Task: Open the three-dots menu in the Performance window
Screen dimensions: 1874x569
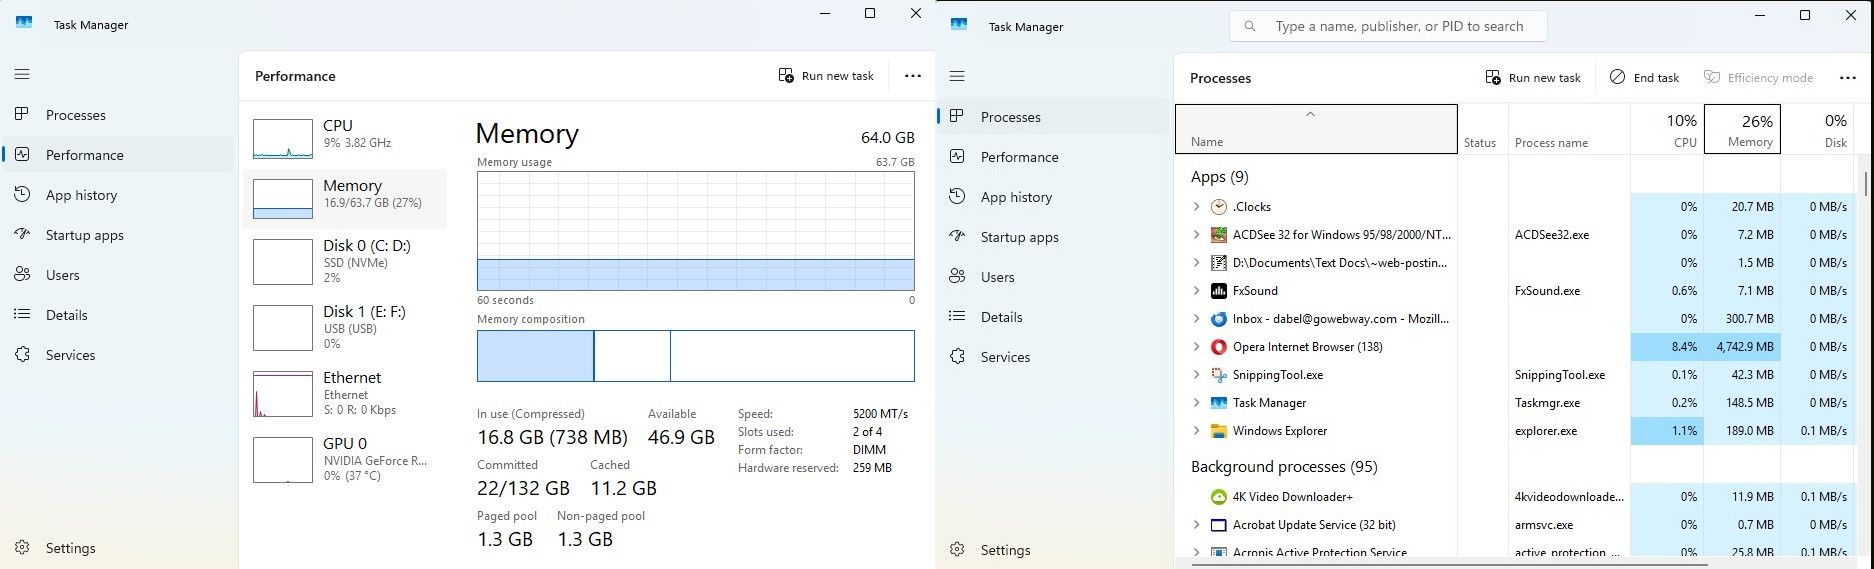Action: (x=912, y=76)
